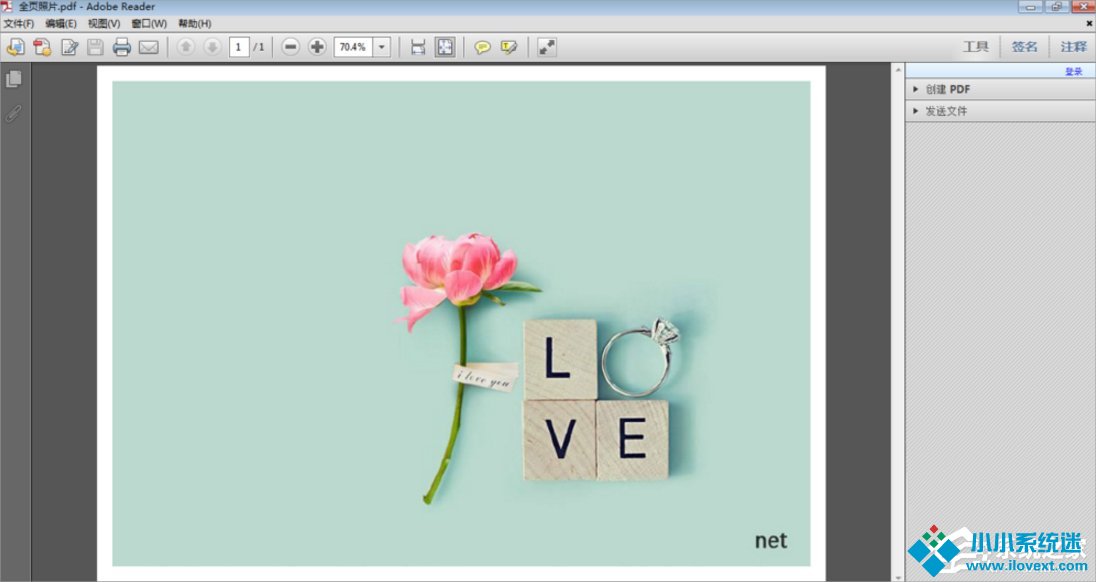The image size is (1096, 582).
Task: Click the scrollbar up arrow
Action: pos(898,70)
